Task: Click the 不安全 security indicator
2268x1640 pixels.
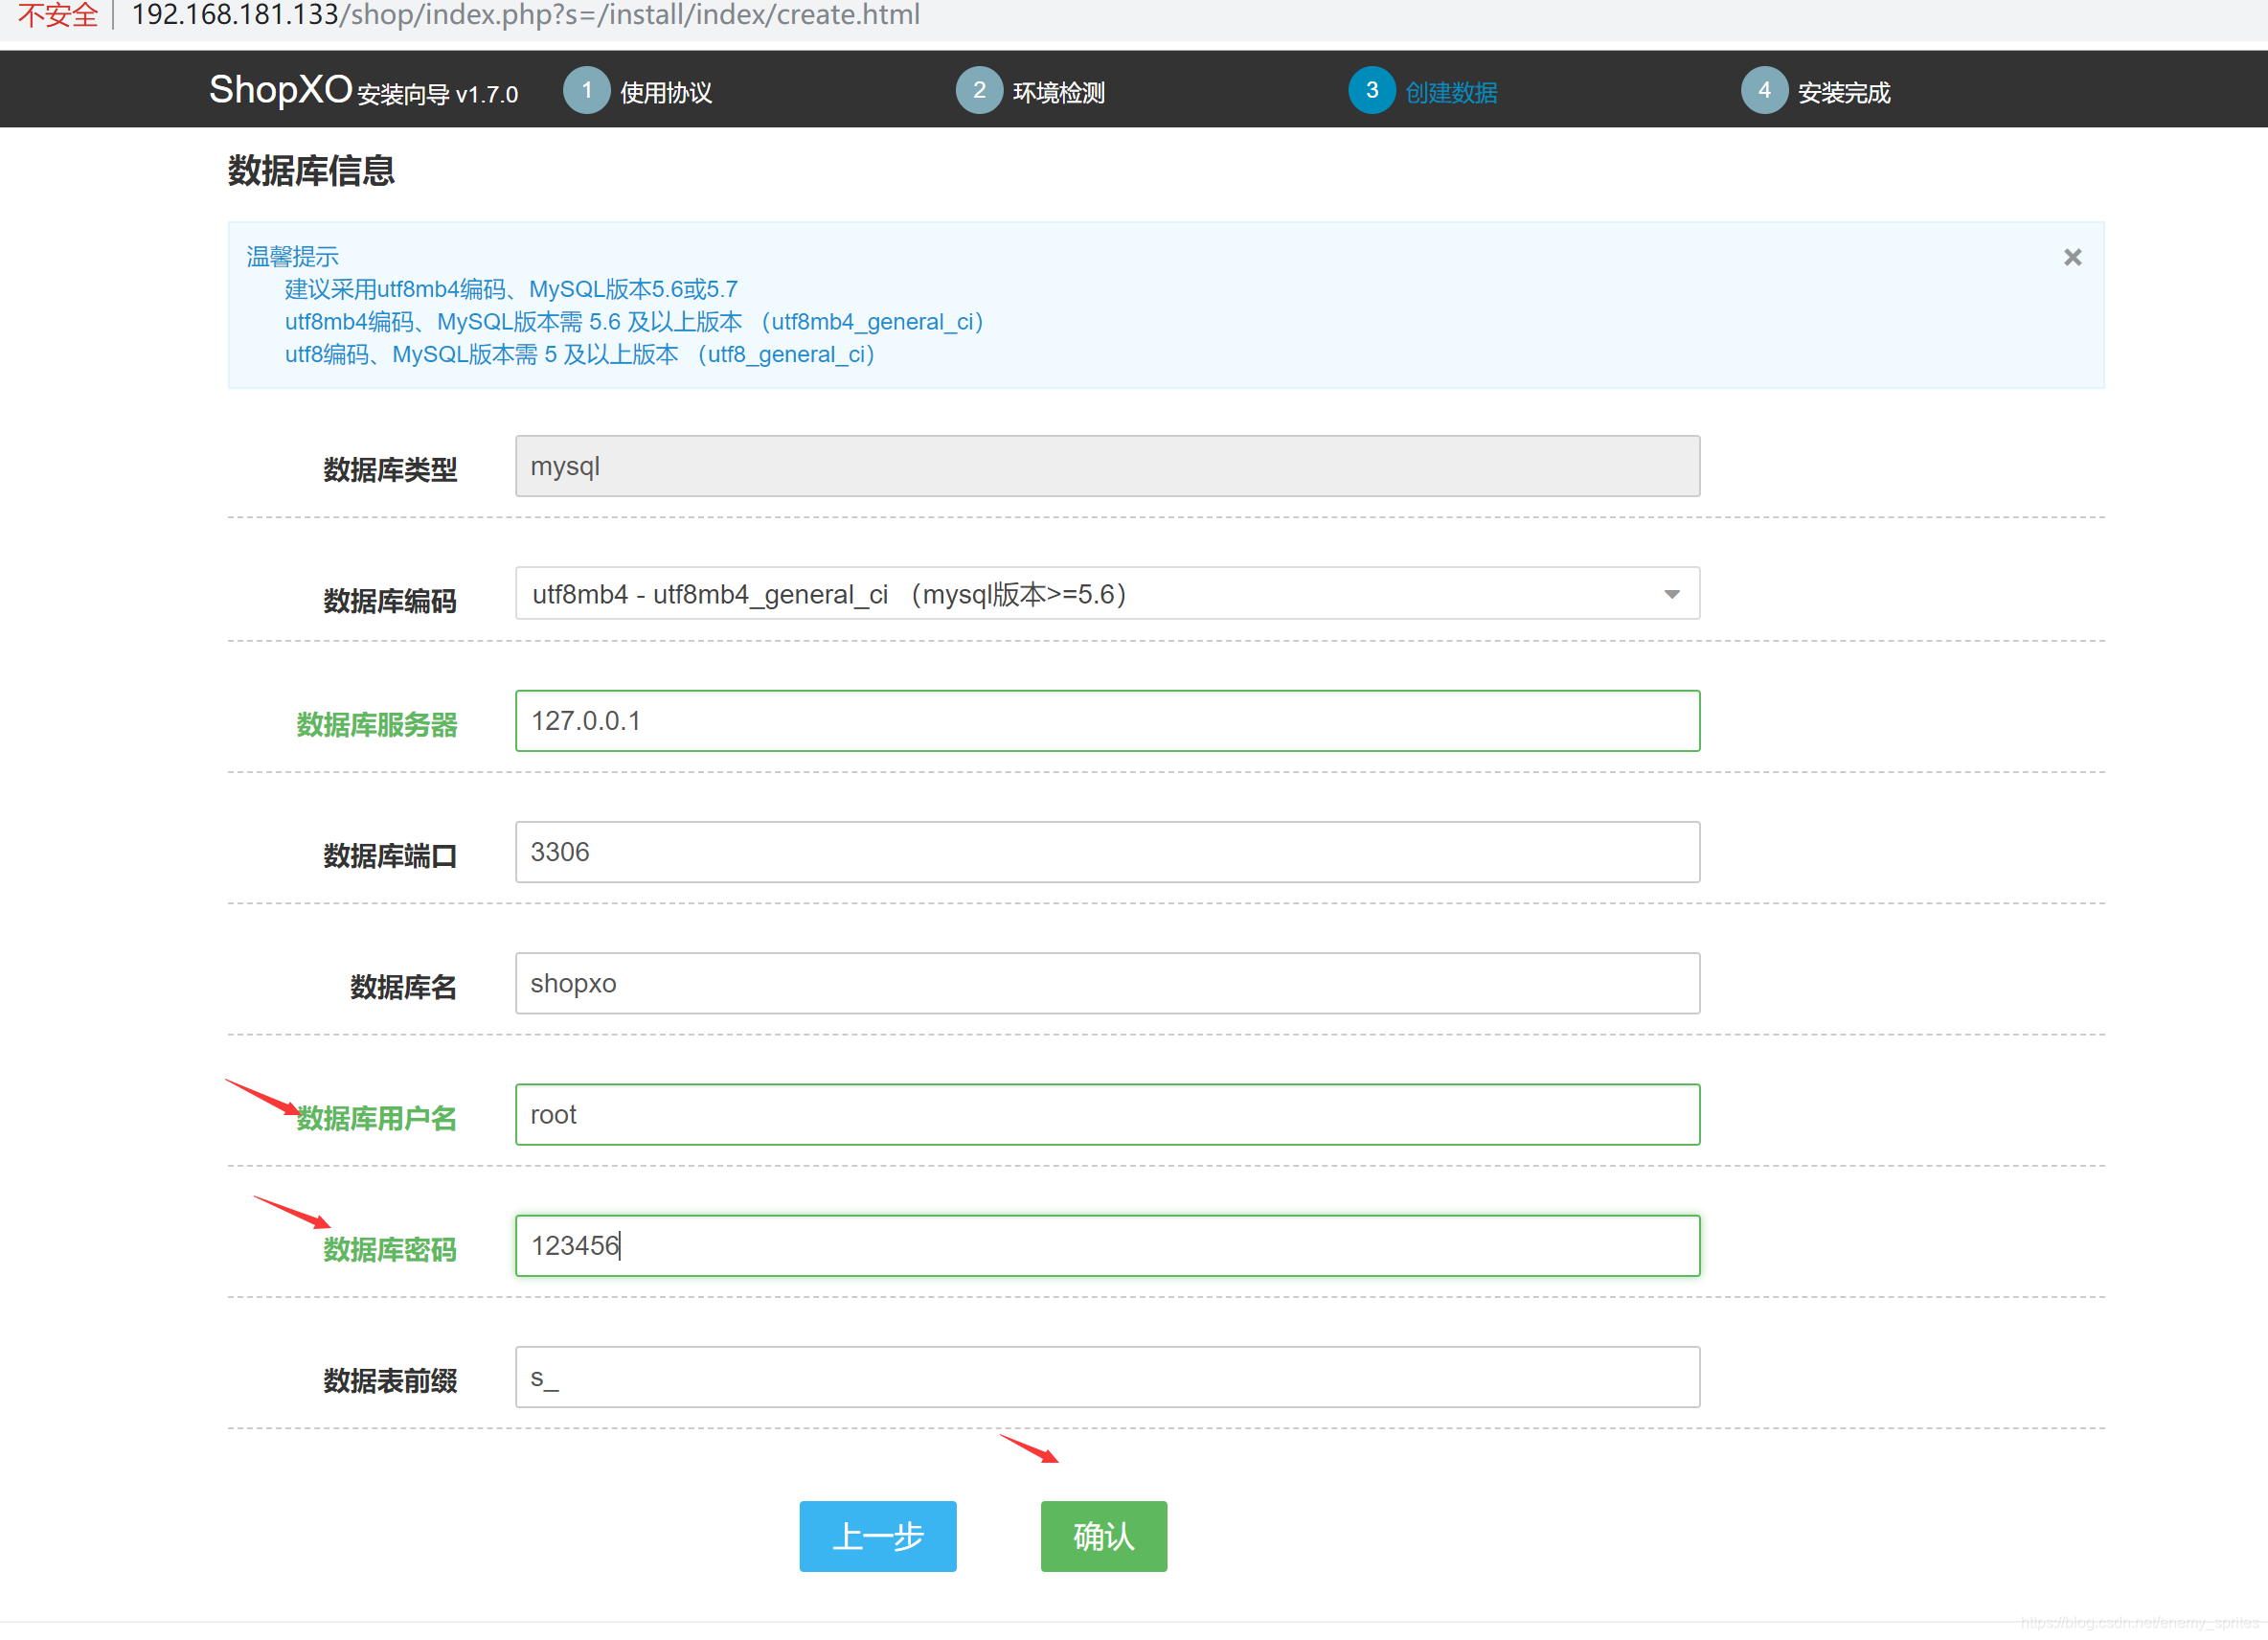Action: tap(57, 15)
